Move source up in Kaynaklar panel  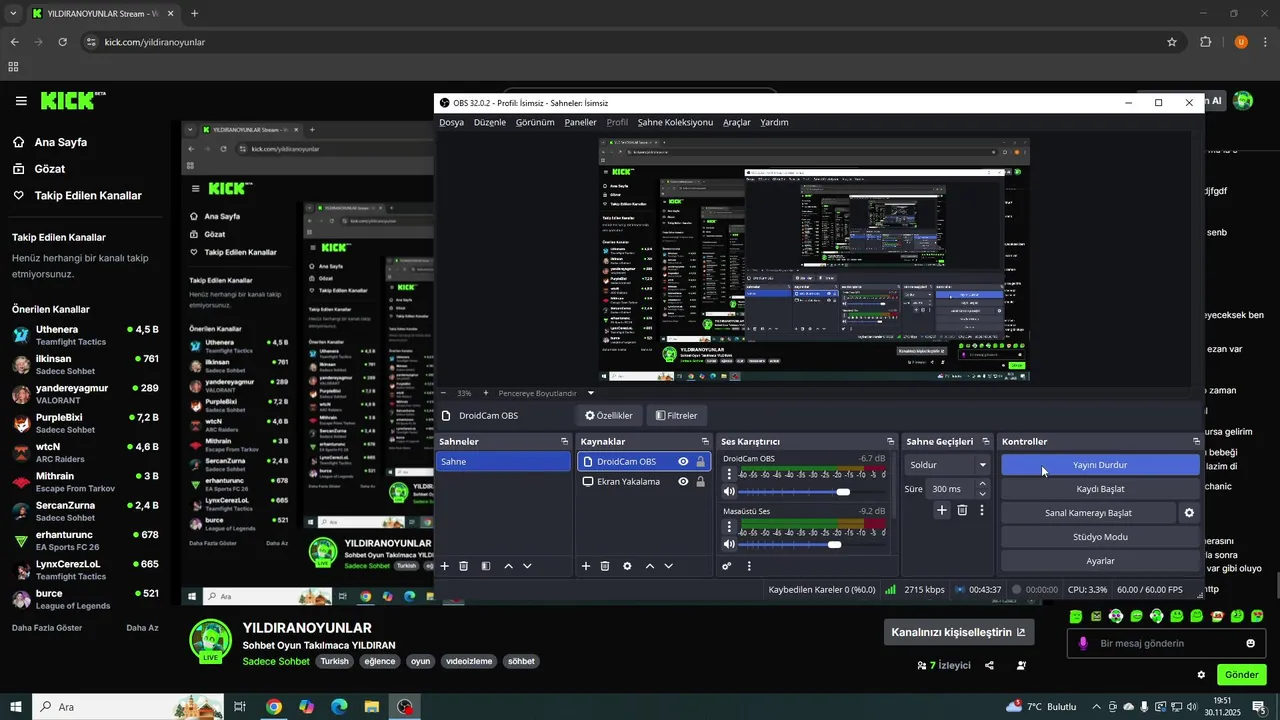point(650,566)
